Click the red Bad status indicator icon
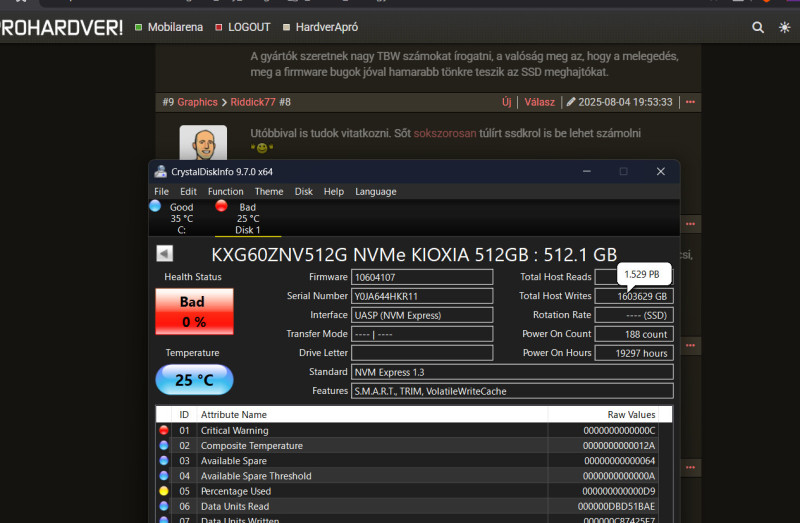The width and height of the screenshot is (800, 523). (221, 206)
